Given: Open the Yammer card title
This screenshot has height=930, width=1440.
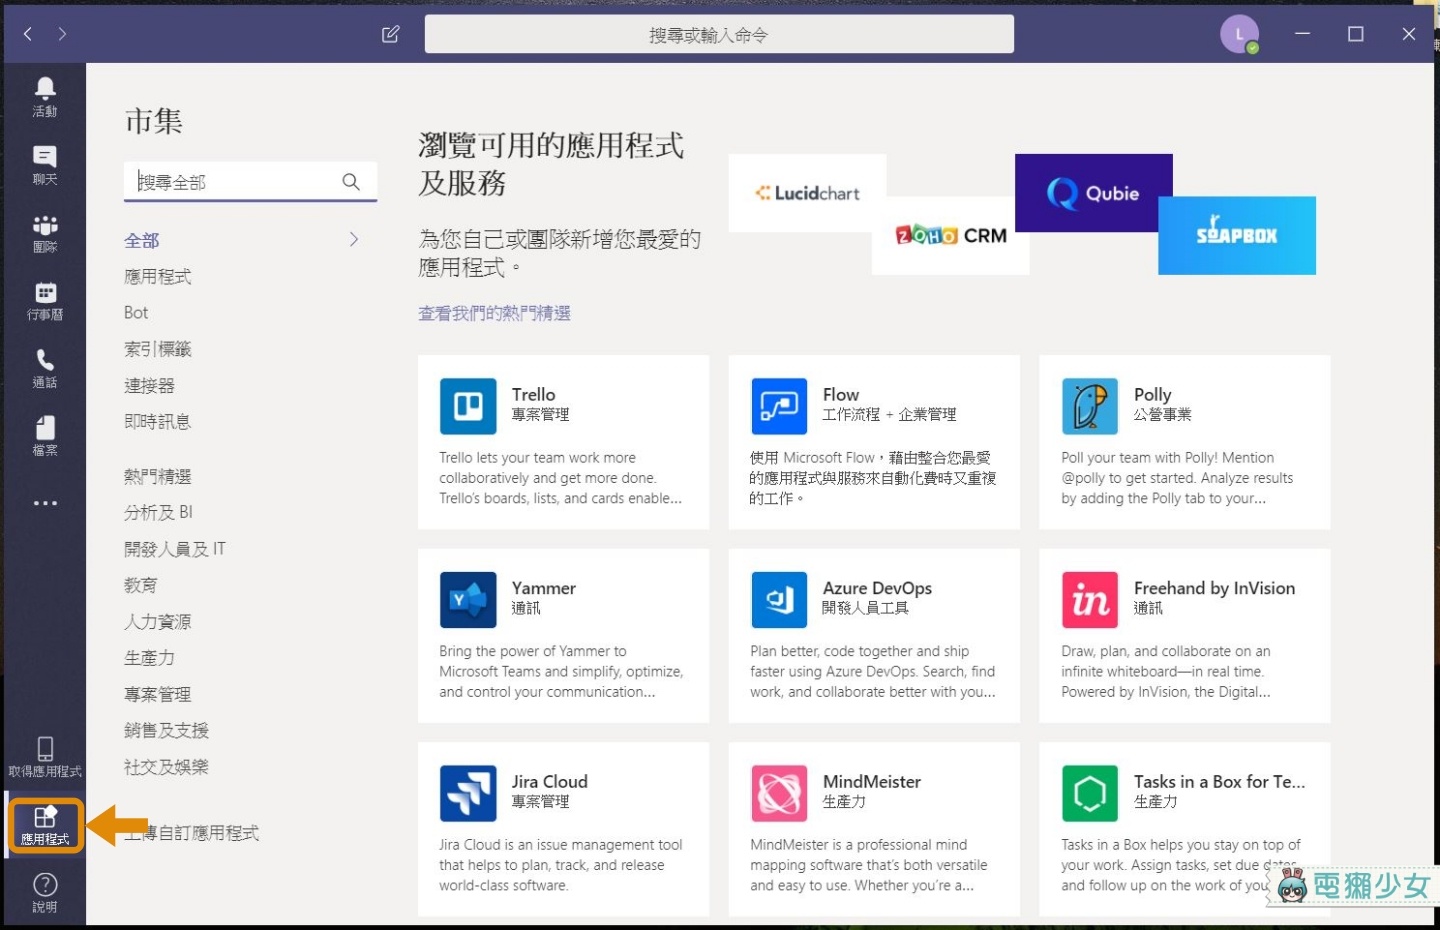Looking at the screenshot, I should coord(544,588).
